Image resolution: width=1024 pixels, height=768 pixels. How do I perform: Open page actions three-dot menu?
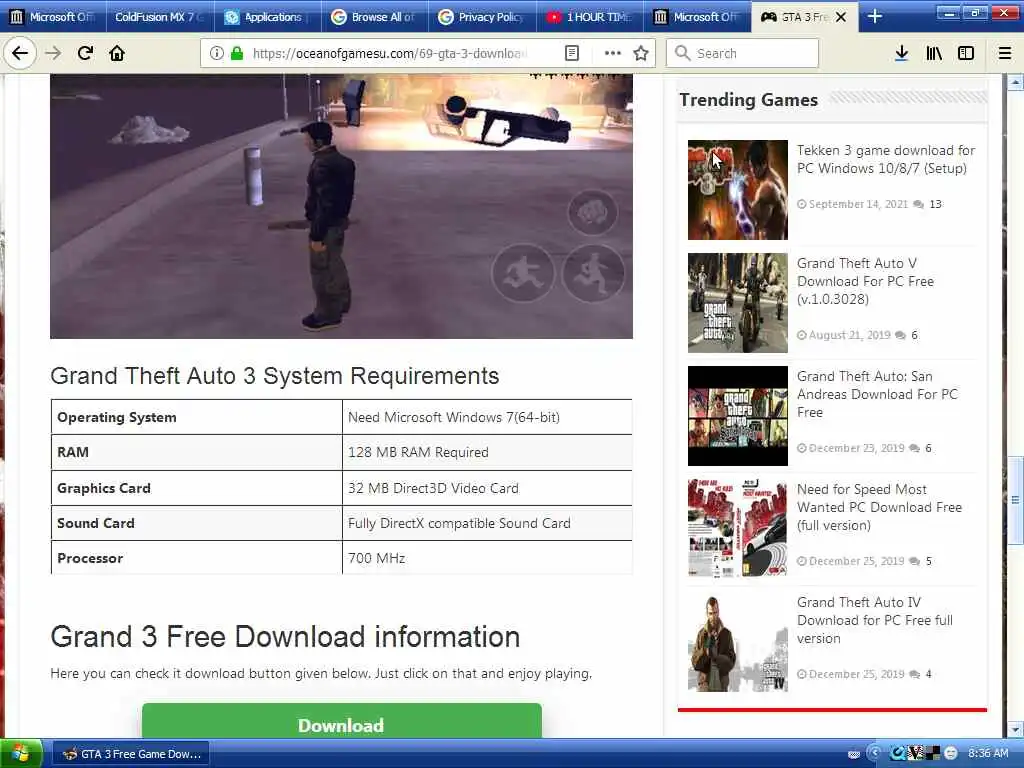pos(612,53)
